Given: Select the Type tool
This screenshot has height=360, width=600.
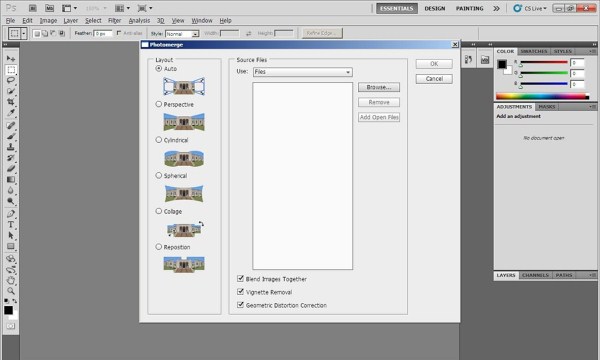Looking at the screenshot, I should [x=11, y=225].
